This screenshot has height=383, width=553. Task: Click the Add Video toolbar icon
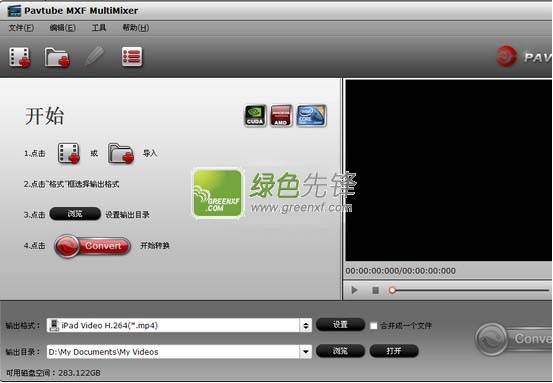[20, 57]
